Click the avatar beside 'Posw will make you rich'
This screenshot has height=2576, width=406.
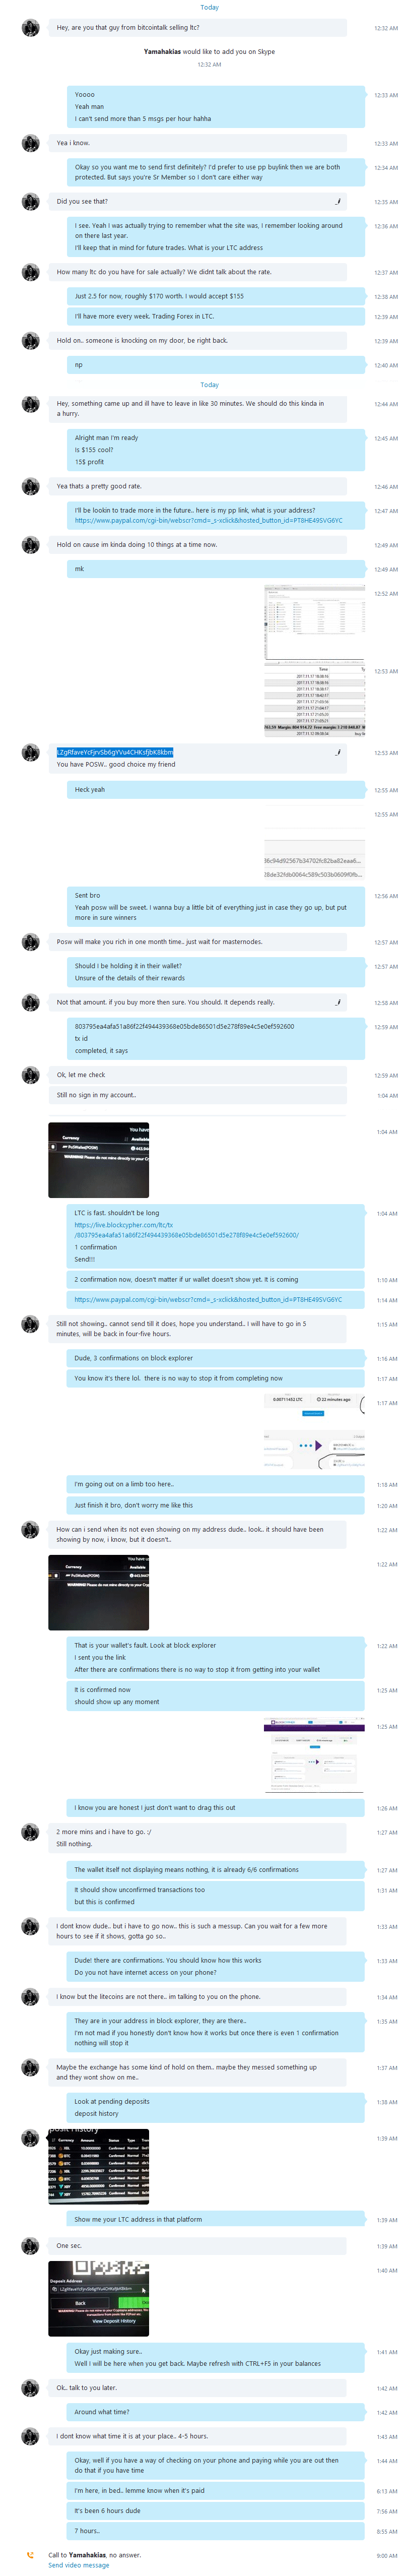31,942
